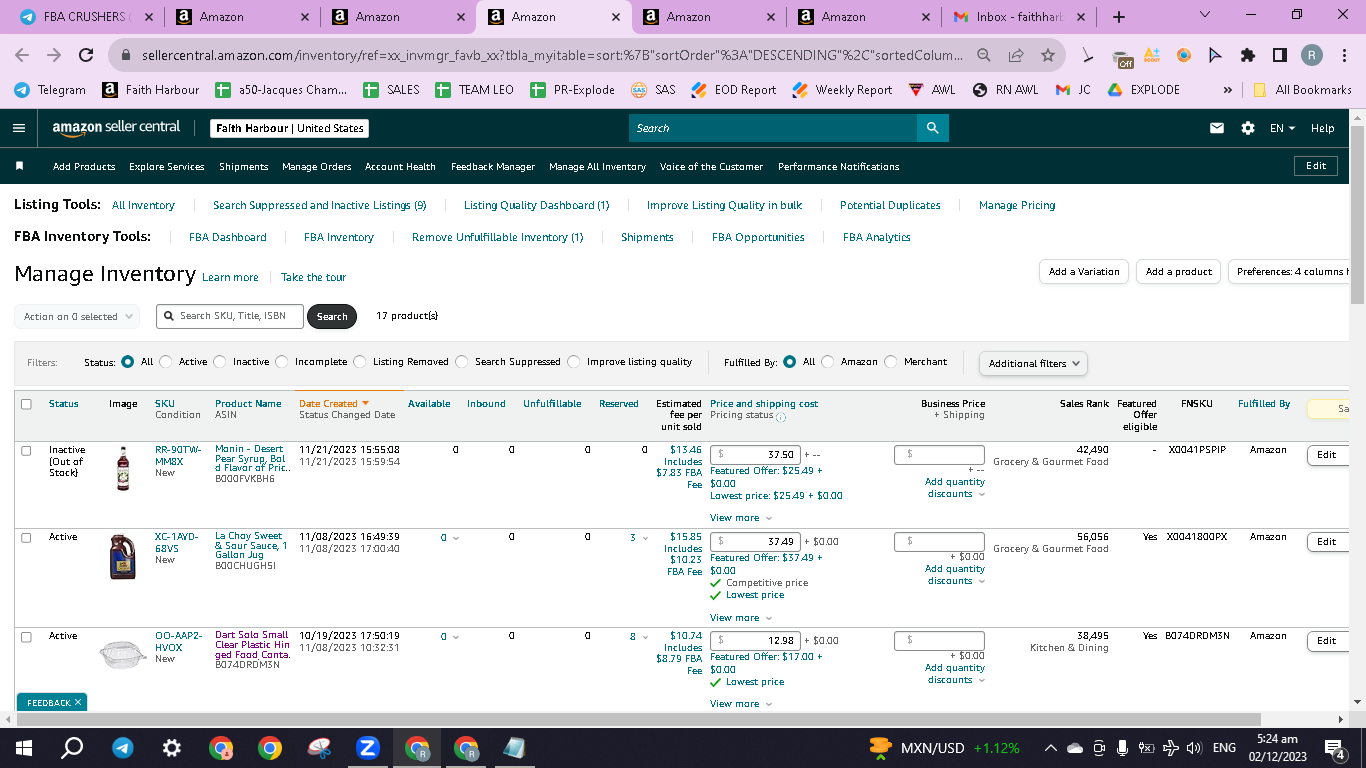Sort by the Date Created column header
Image resolution: width=1366 pixels, height=768 pixels.
tap(334, 404)
